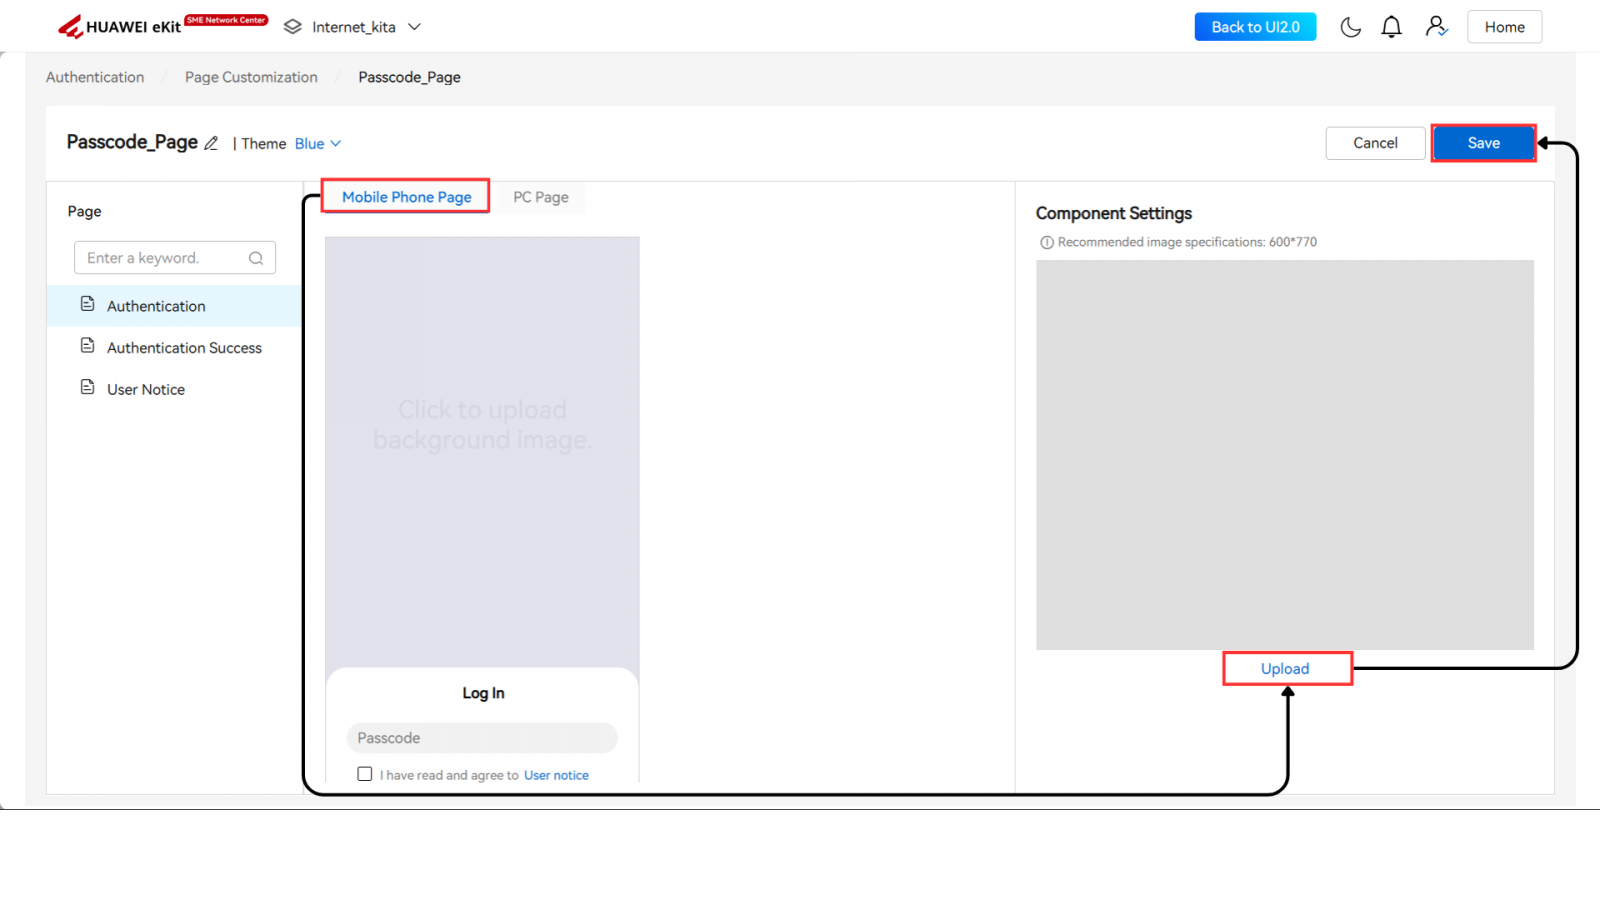Select User Notice in the page list

(x=146, y=390)
